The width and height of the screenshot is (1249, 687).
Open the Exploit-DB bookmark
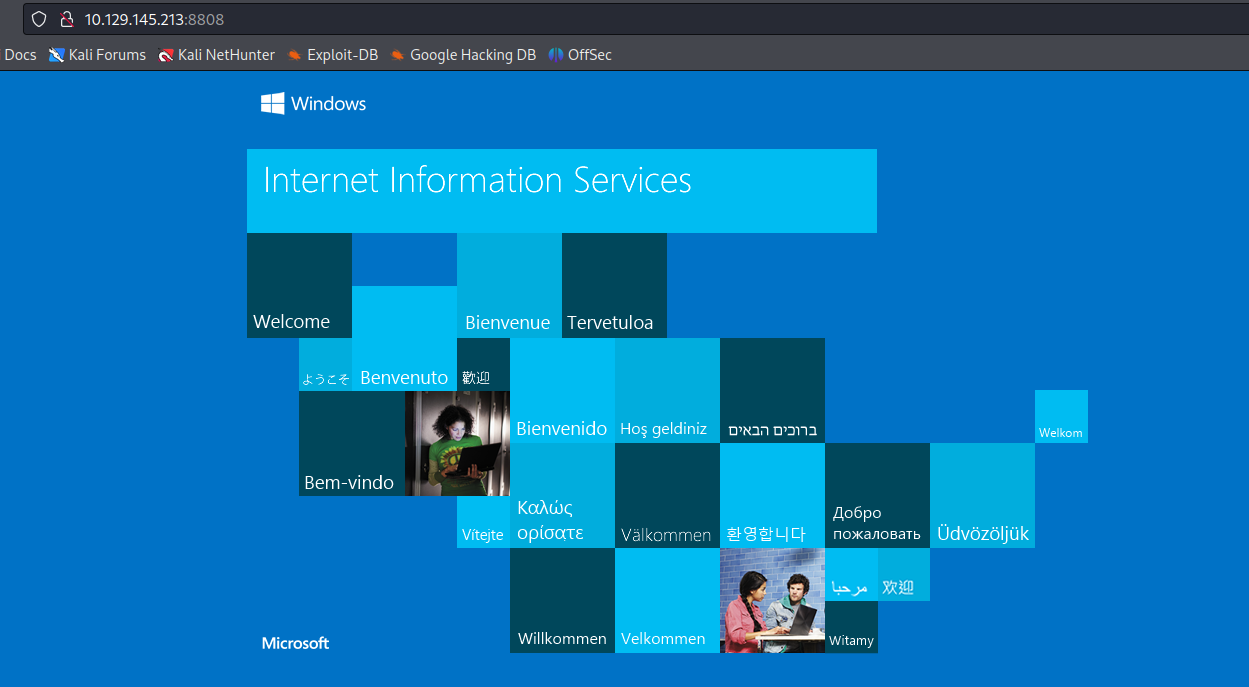coord(333,55)
